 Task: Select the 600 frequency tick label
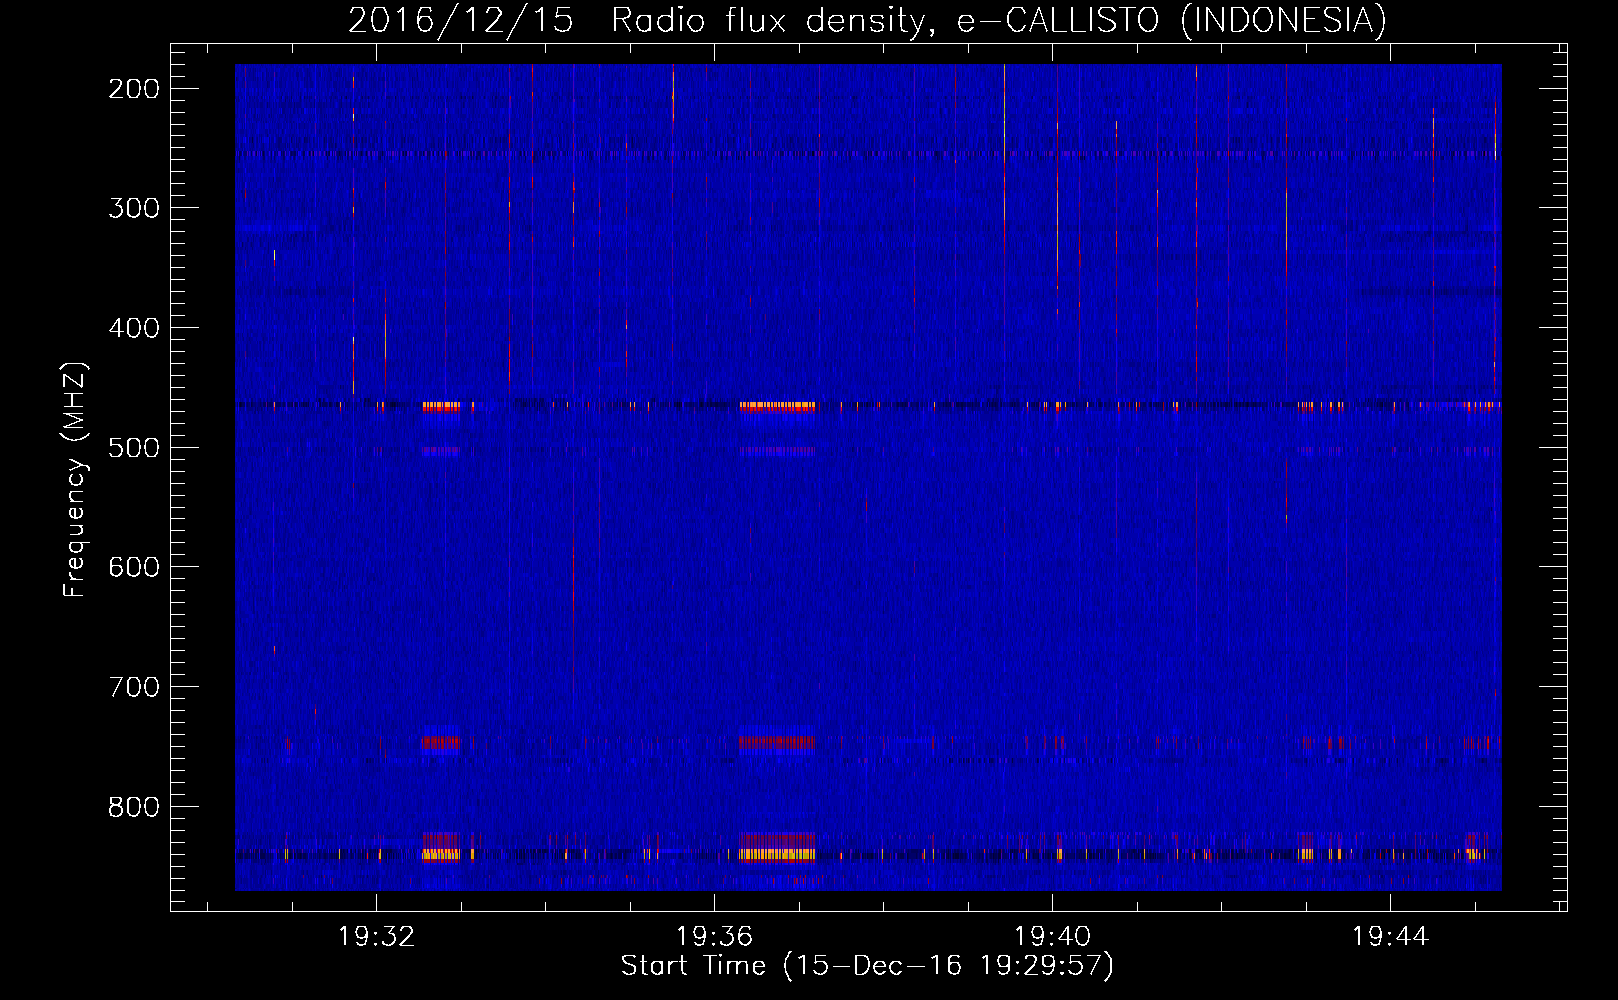[x=133, y=567]
